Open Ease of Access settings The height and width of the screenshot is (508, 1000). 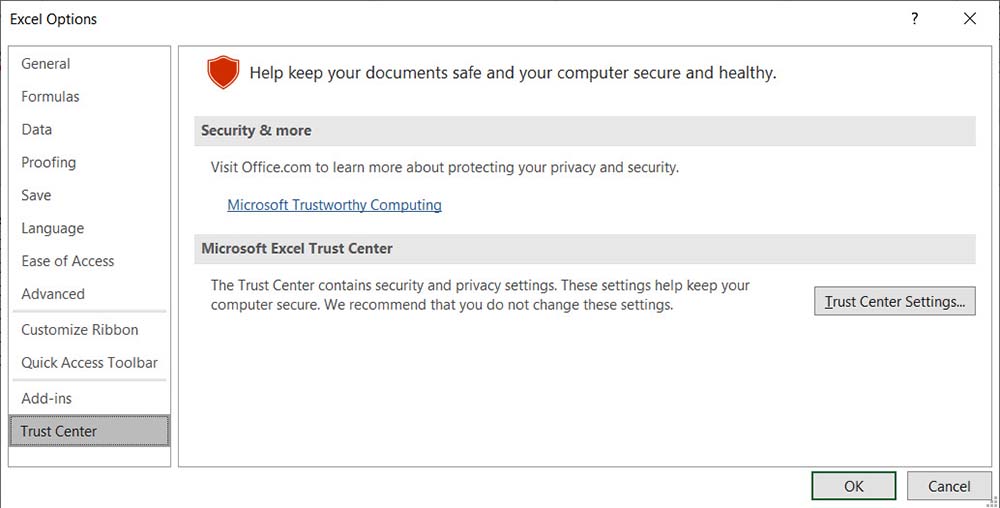coord(68,262)
